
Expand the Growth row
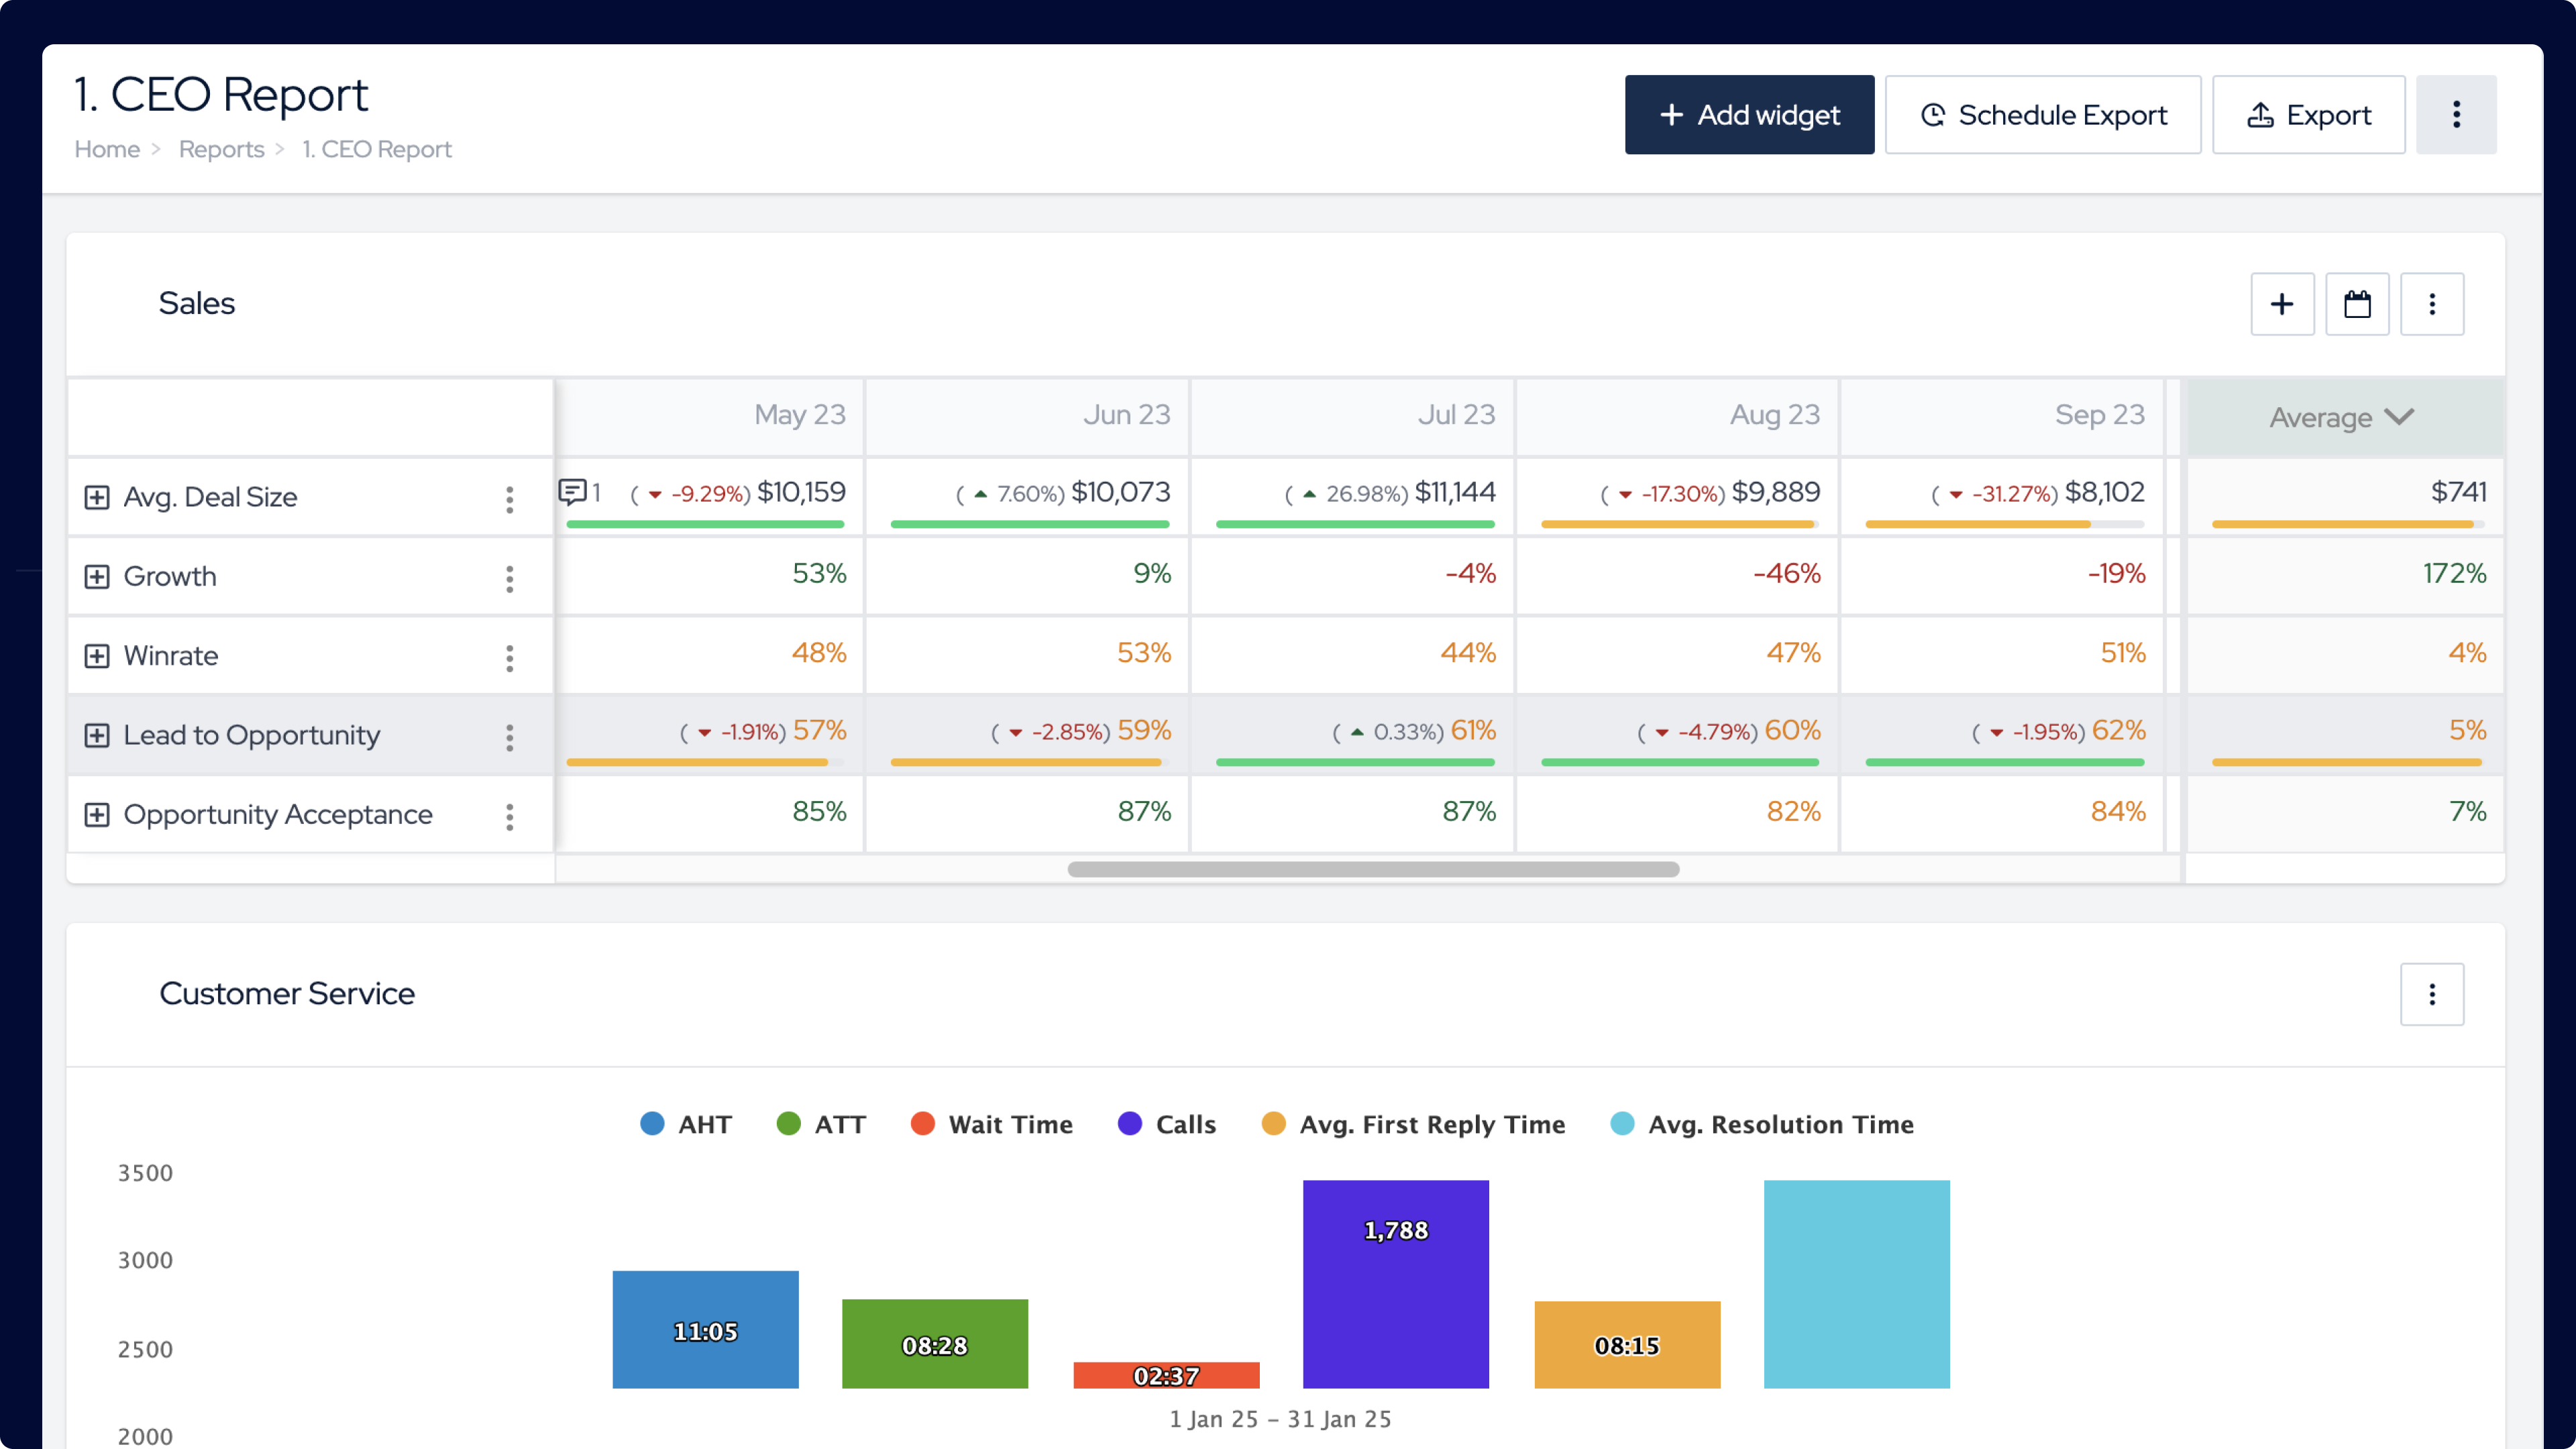tap(97, 577)
